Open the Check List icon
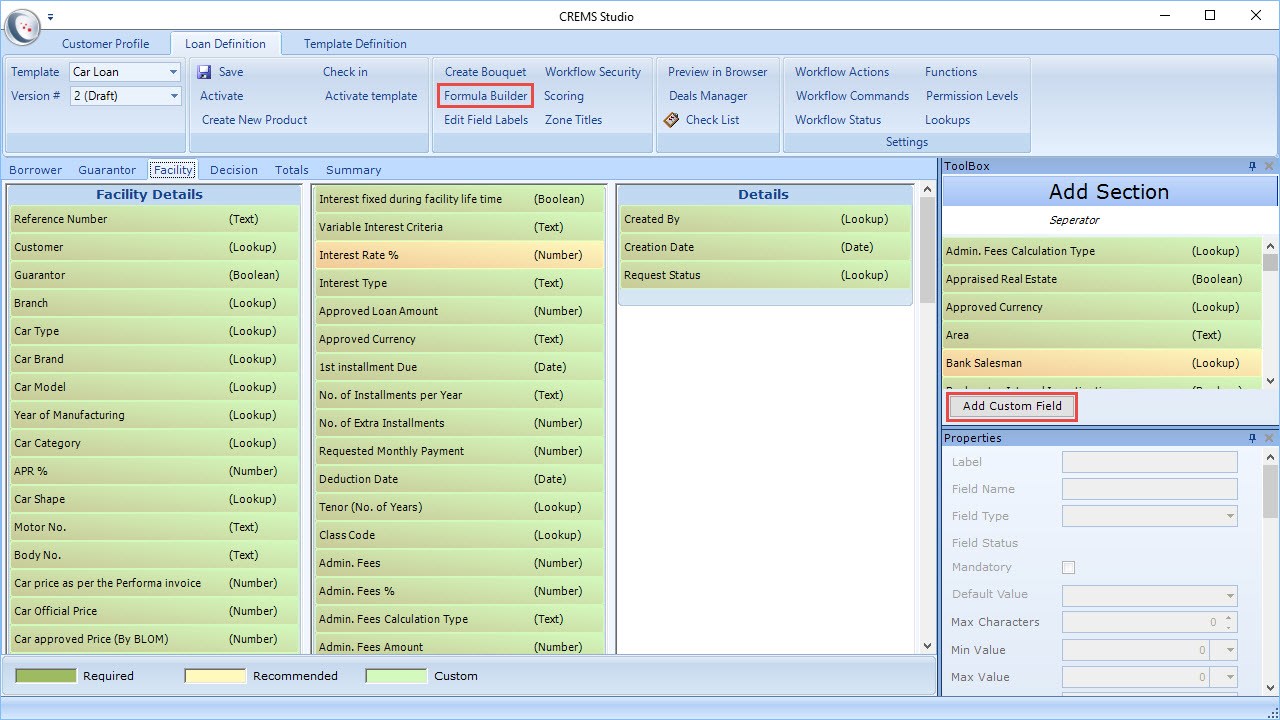Image resolution: width=1280 pixels, height=720 pixels. (x=671, y=120)
